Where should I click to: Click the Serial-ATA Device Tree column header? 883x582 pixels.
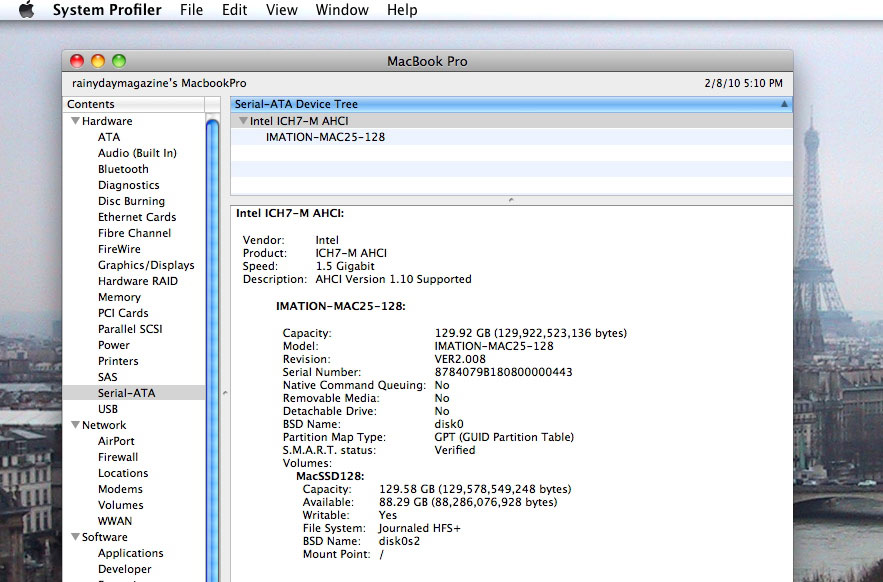coord(511,104)
